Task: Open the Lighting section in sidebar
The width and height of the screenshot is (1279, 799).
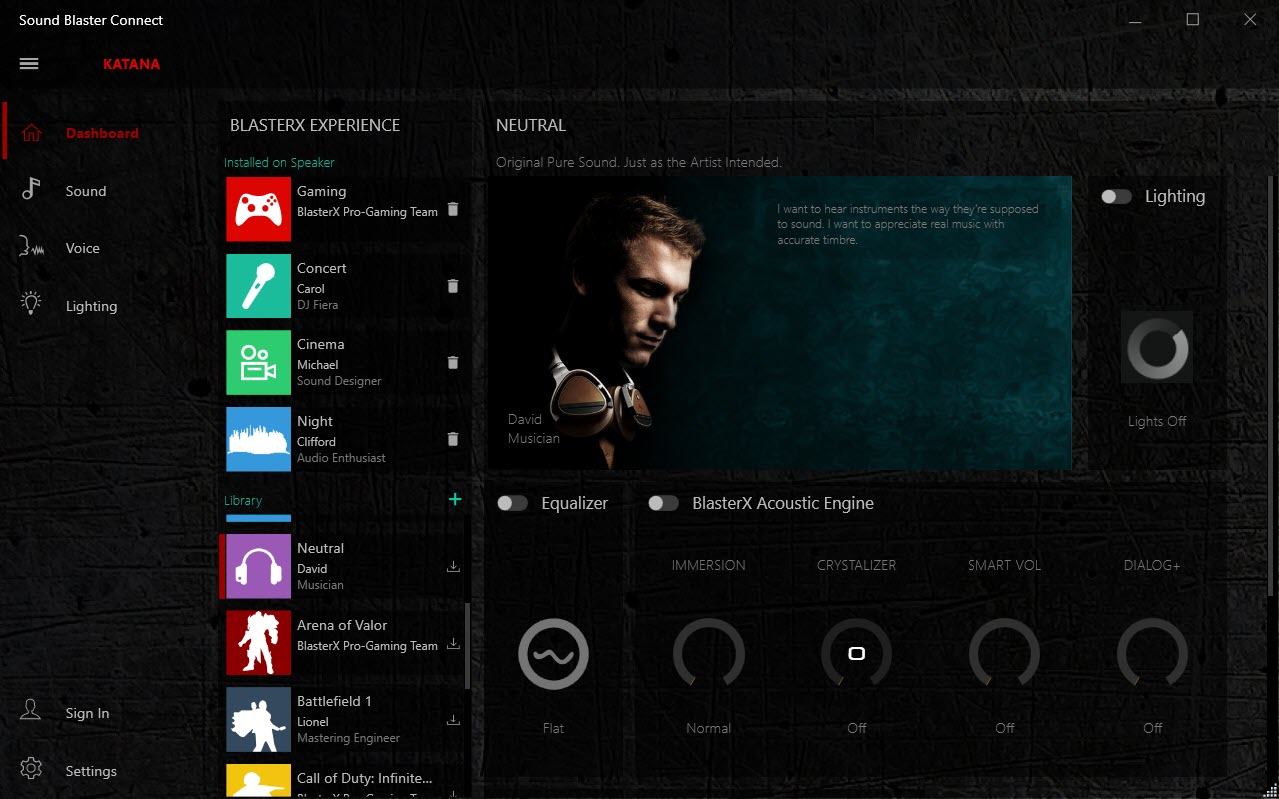Action: (91, 306)
